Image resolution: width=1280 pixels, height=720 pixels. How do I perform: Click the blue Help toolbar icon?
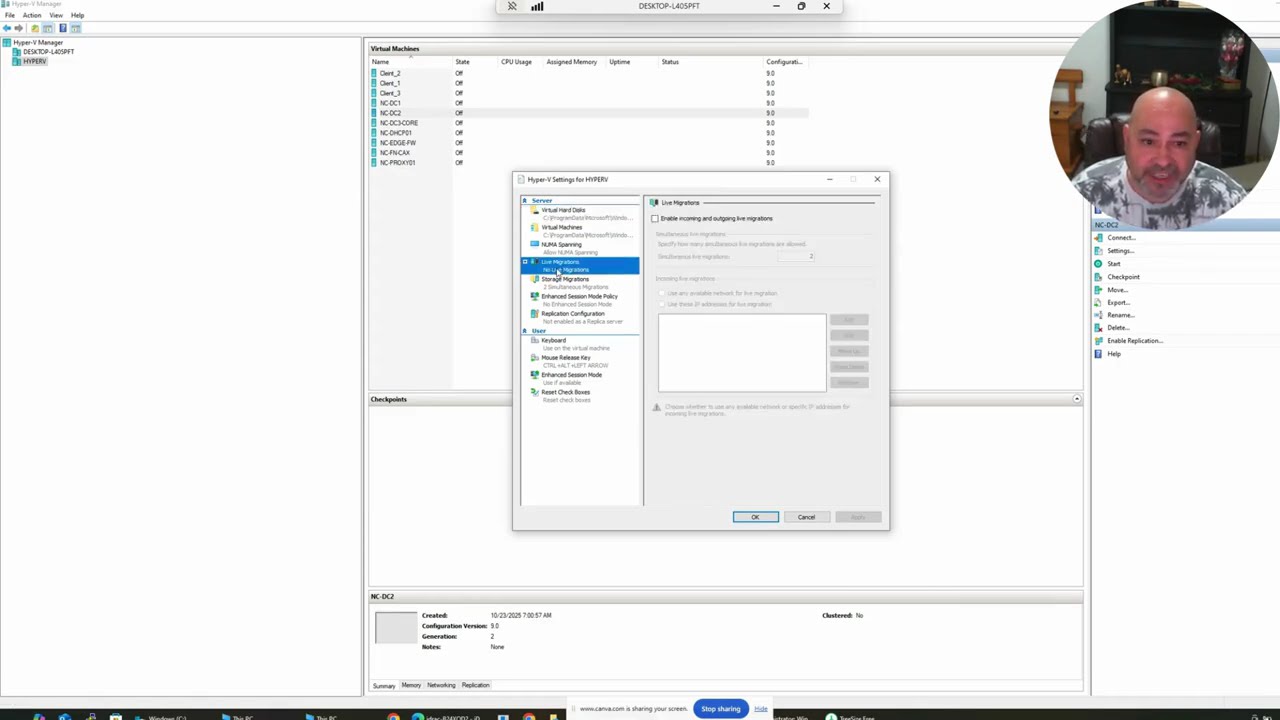coord(62,28)
